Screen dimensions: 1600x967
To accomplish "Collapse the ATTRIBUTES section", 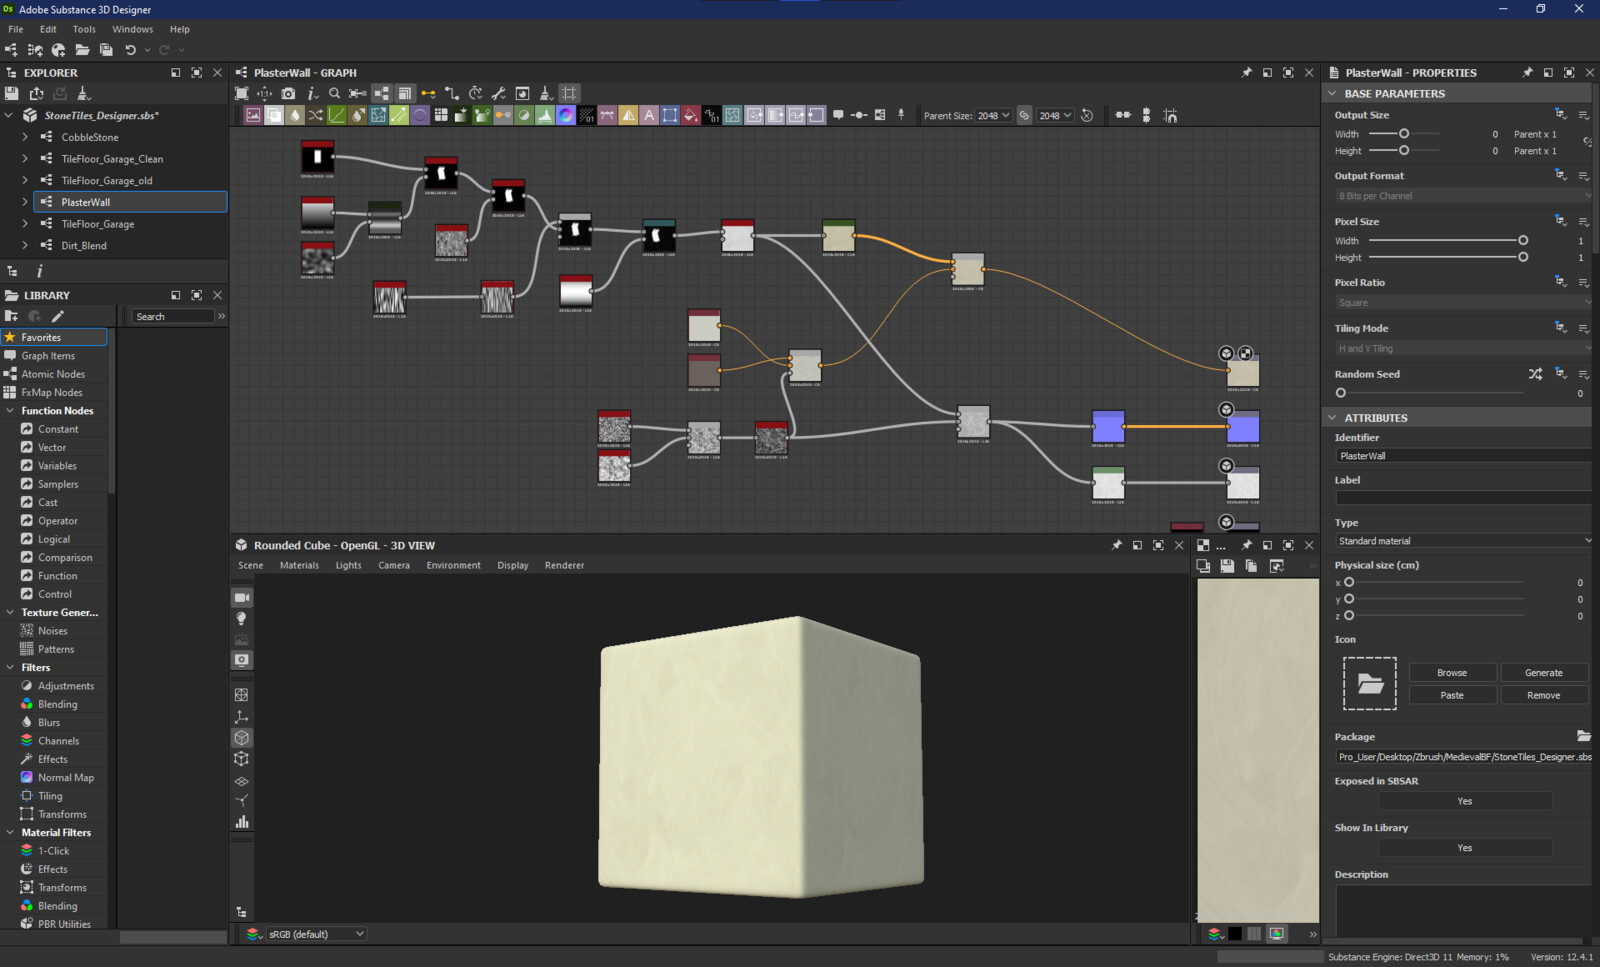I will point(1332,417).
